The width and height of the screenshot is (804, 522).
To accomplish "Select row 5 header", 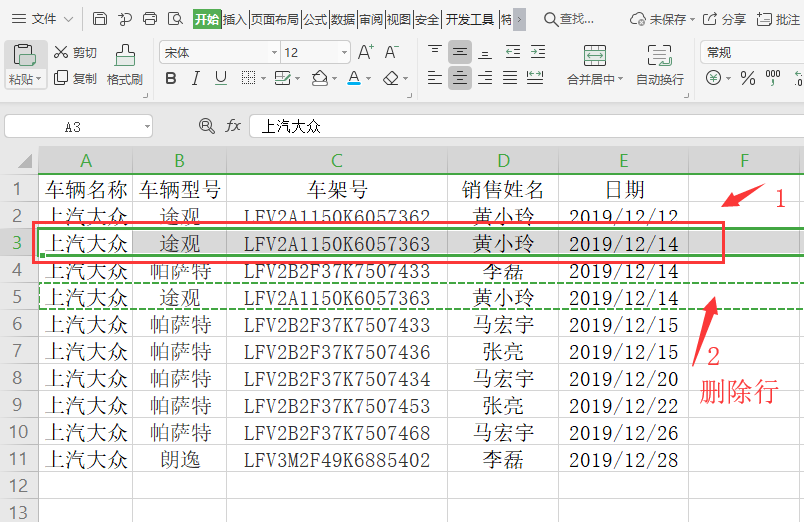I will point(18,297).
